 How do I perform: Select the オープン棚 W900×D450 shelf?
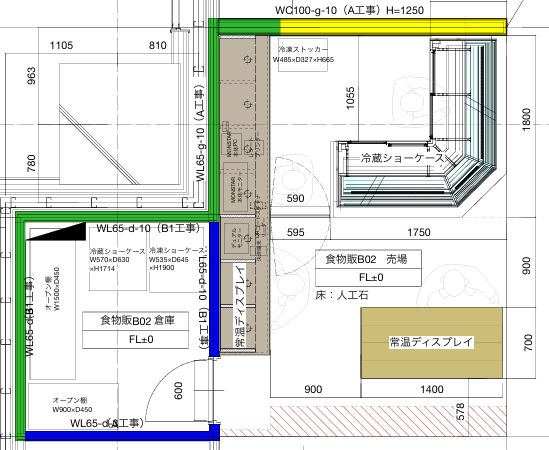pyautogui.click(x=73, y=406)
